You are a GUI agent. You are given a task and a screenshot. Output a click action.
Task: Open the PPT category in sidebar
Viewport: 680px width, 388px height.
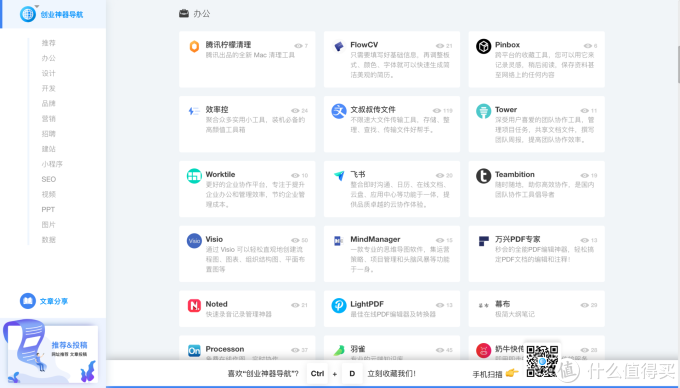[48, 209]
